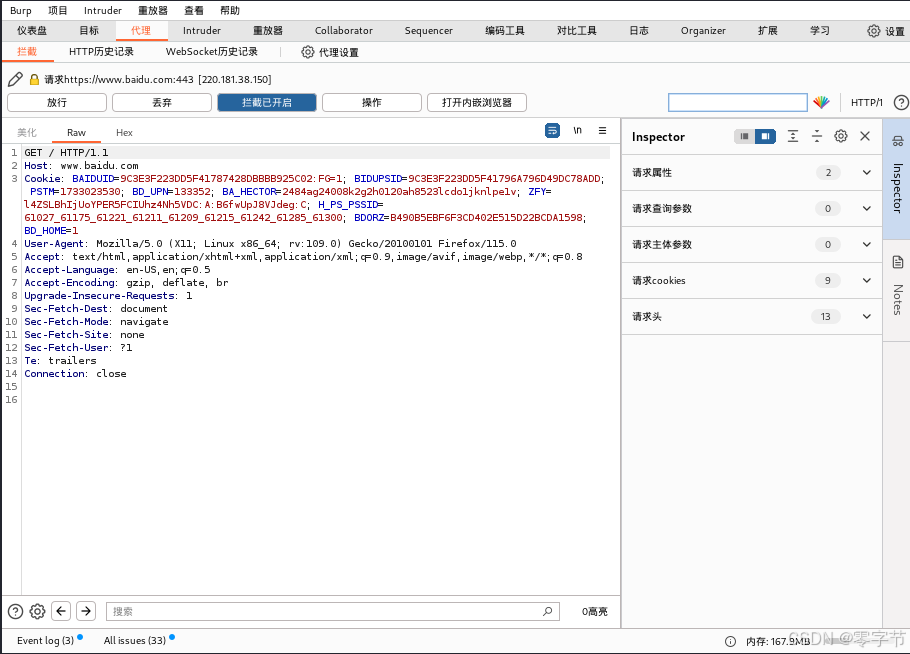Click the Host: www.baidu.com line

81,166
